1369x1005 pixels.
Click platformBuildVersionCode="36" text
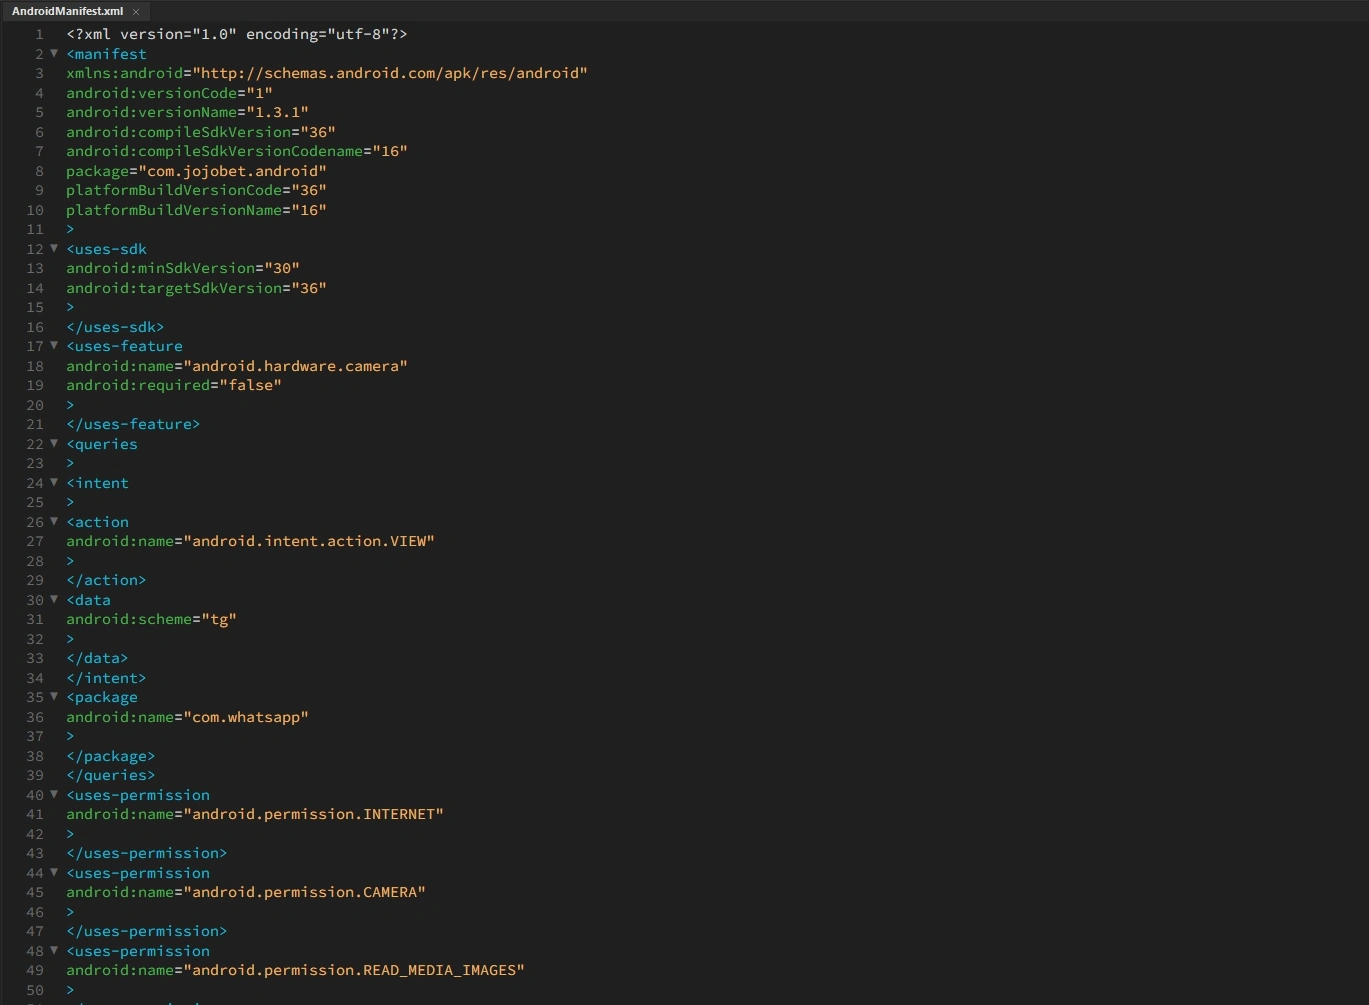[196, 190]
